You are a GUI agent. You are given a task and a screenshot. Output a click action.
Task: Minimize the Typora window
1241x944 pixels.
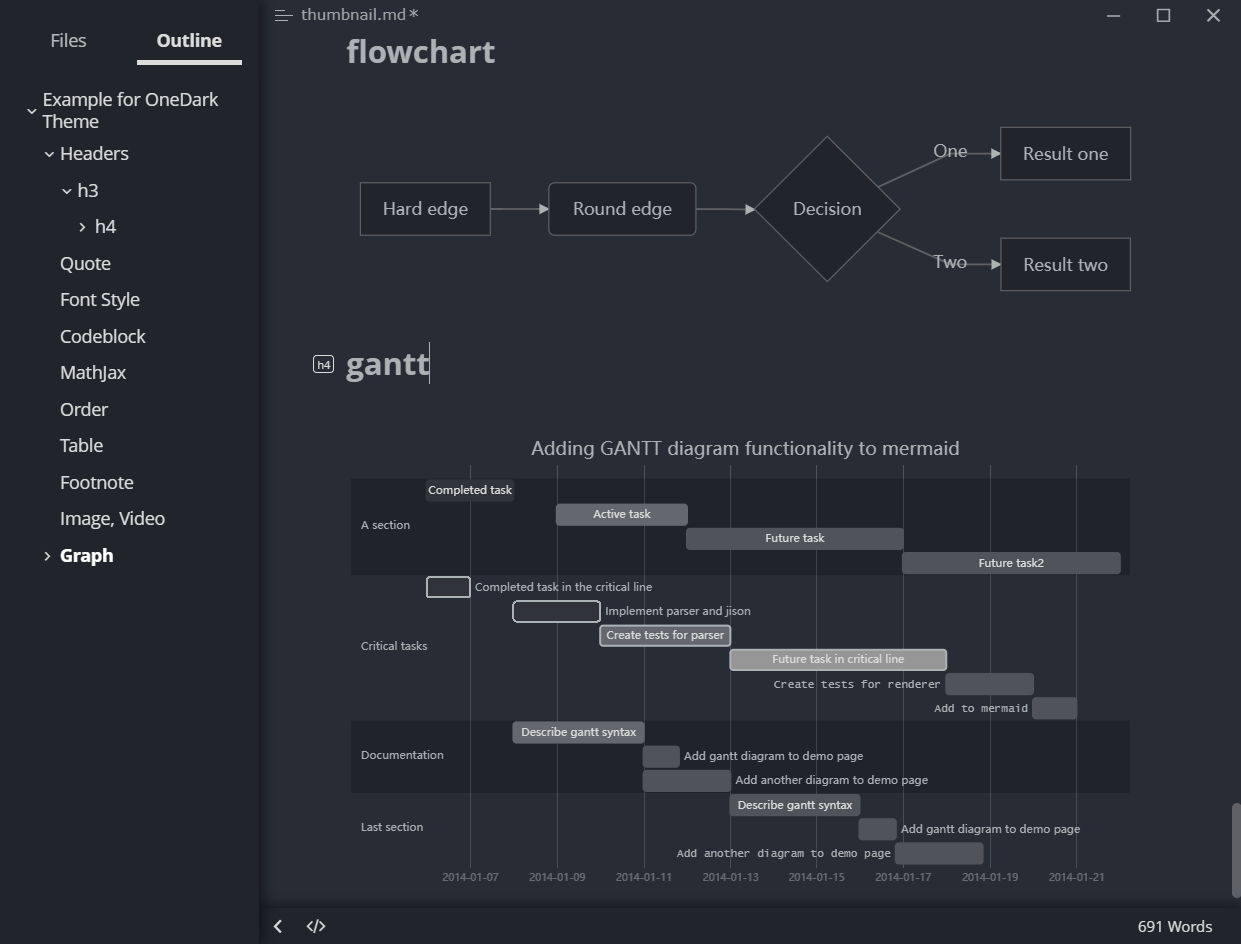pos(1115,15)
